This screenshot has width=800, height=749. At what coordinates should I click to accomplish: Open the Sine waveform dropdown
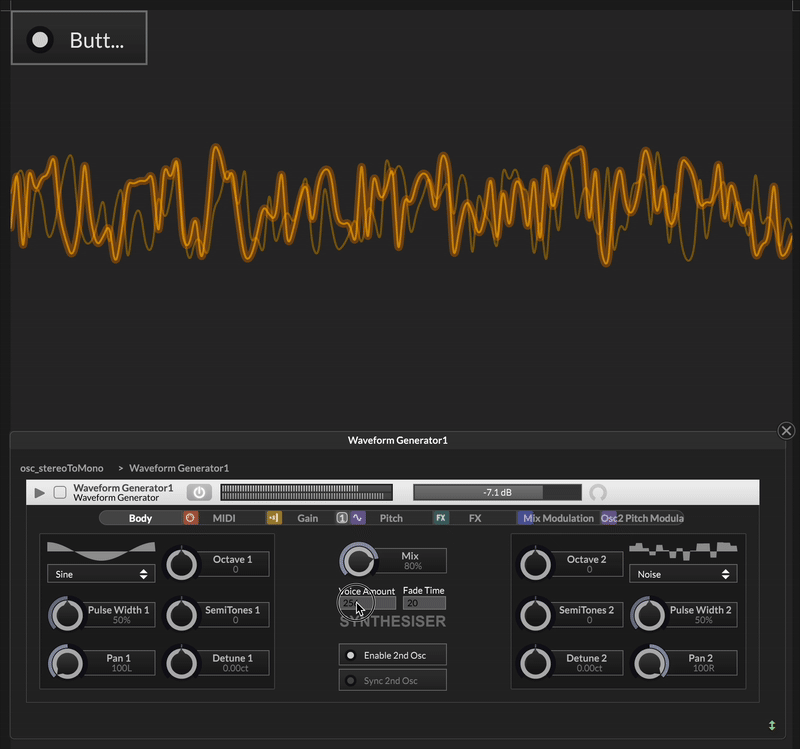pyautogui.click(x=101, y=574)
